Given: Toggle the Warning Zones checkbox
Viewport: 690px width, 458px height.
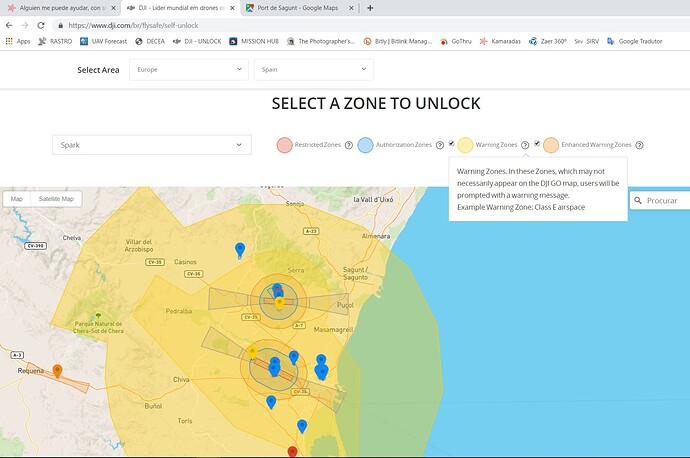Looking at the screenshot, I should [x=451, y=143].
